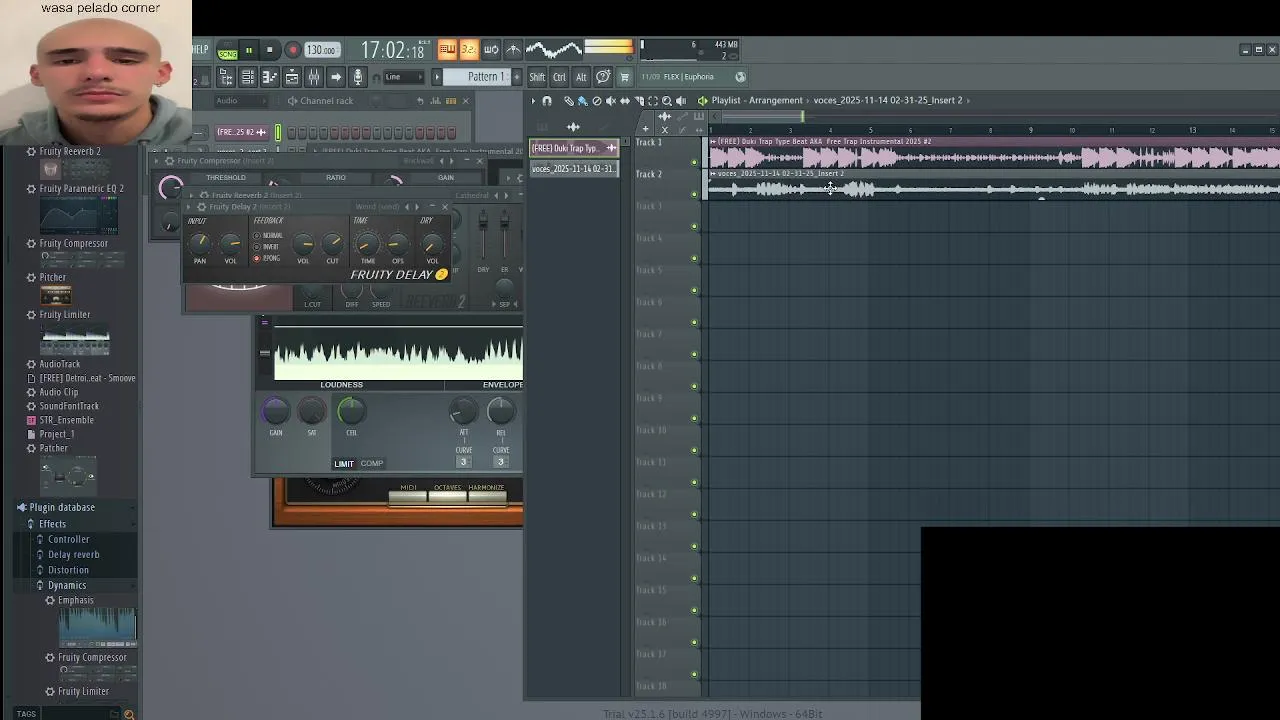The image size is (1280, 720).
Task: Click the tempo 130.000 field
Action: pyautogui.click(x=321, y=50)
